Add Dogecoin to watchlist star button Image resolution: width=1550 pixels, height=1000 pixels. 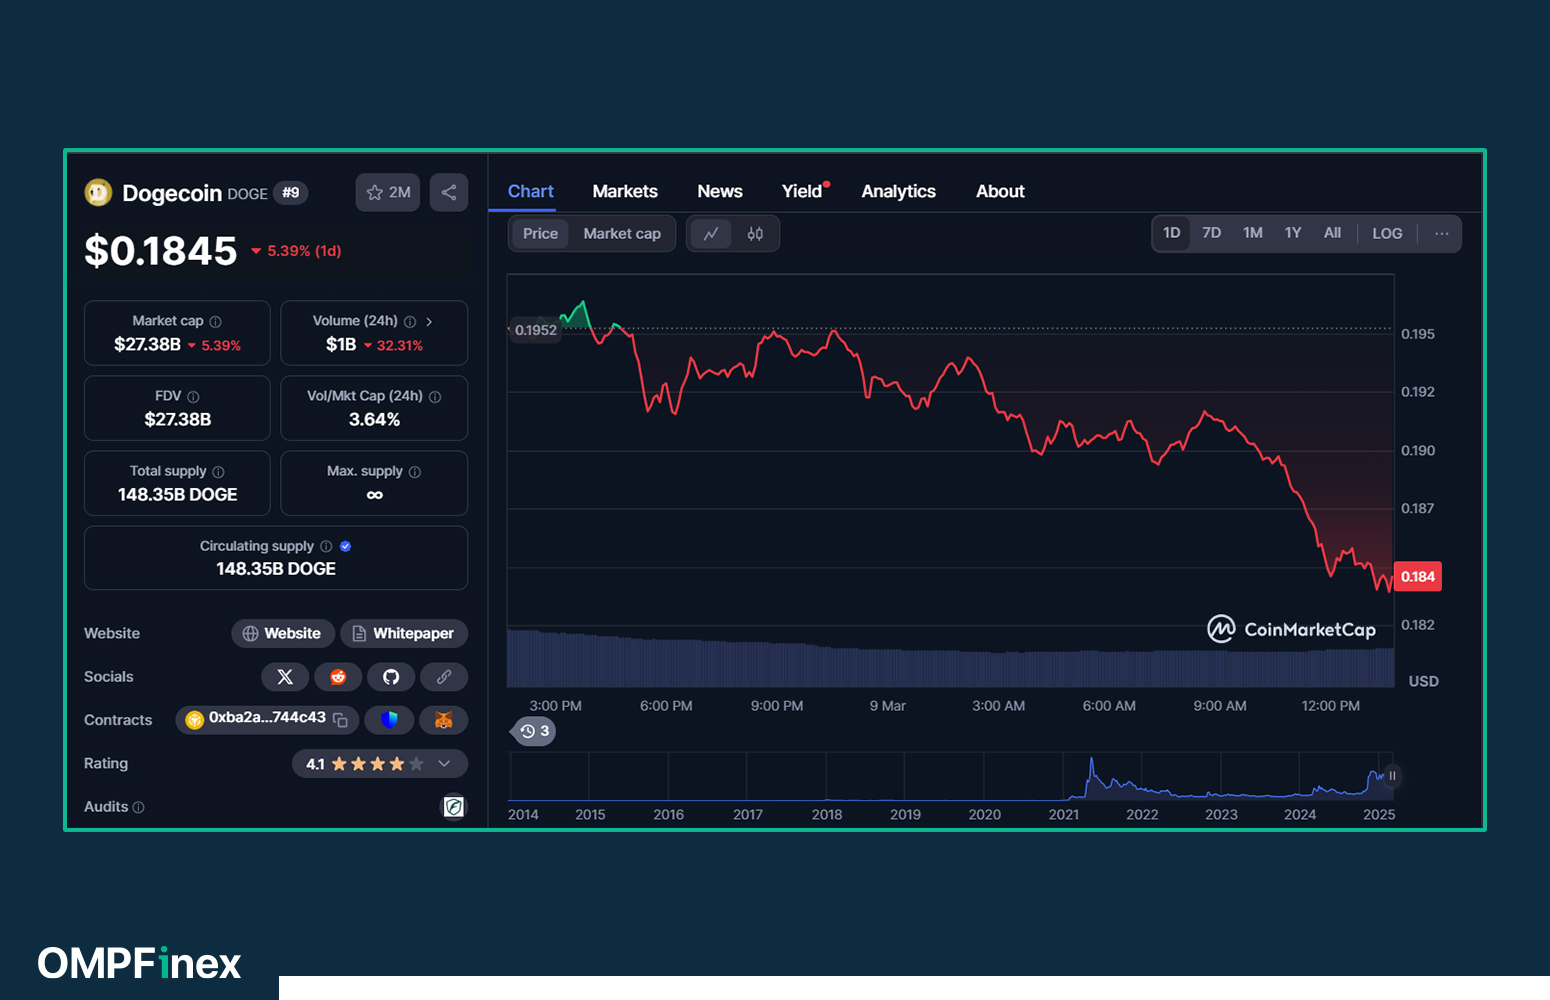pyautogui.click(x=388, y=192)
